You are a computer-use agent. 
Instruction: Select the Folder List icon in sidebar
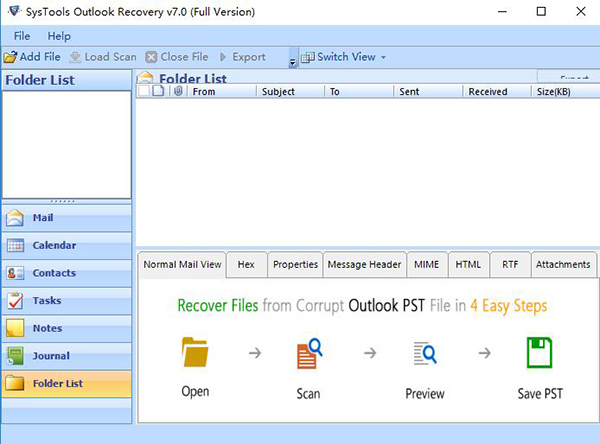pyautogui.click(x=15, y=383)
